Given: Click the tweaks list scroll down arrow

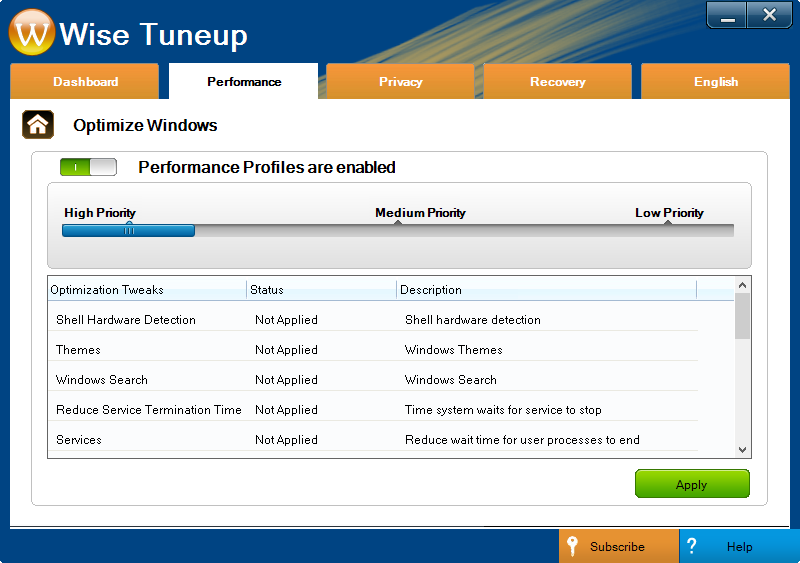Looking at the screenshot, I should [x=742, y=450].
